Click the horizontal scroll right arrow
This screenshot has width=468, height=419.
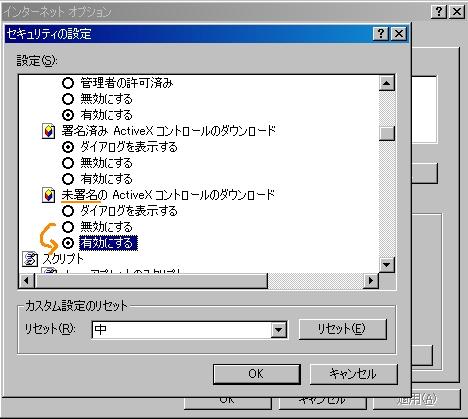click(371, 281)
